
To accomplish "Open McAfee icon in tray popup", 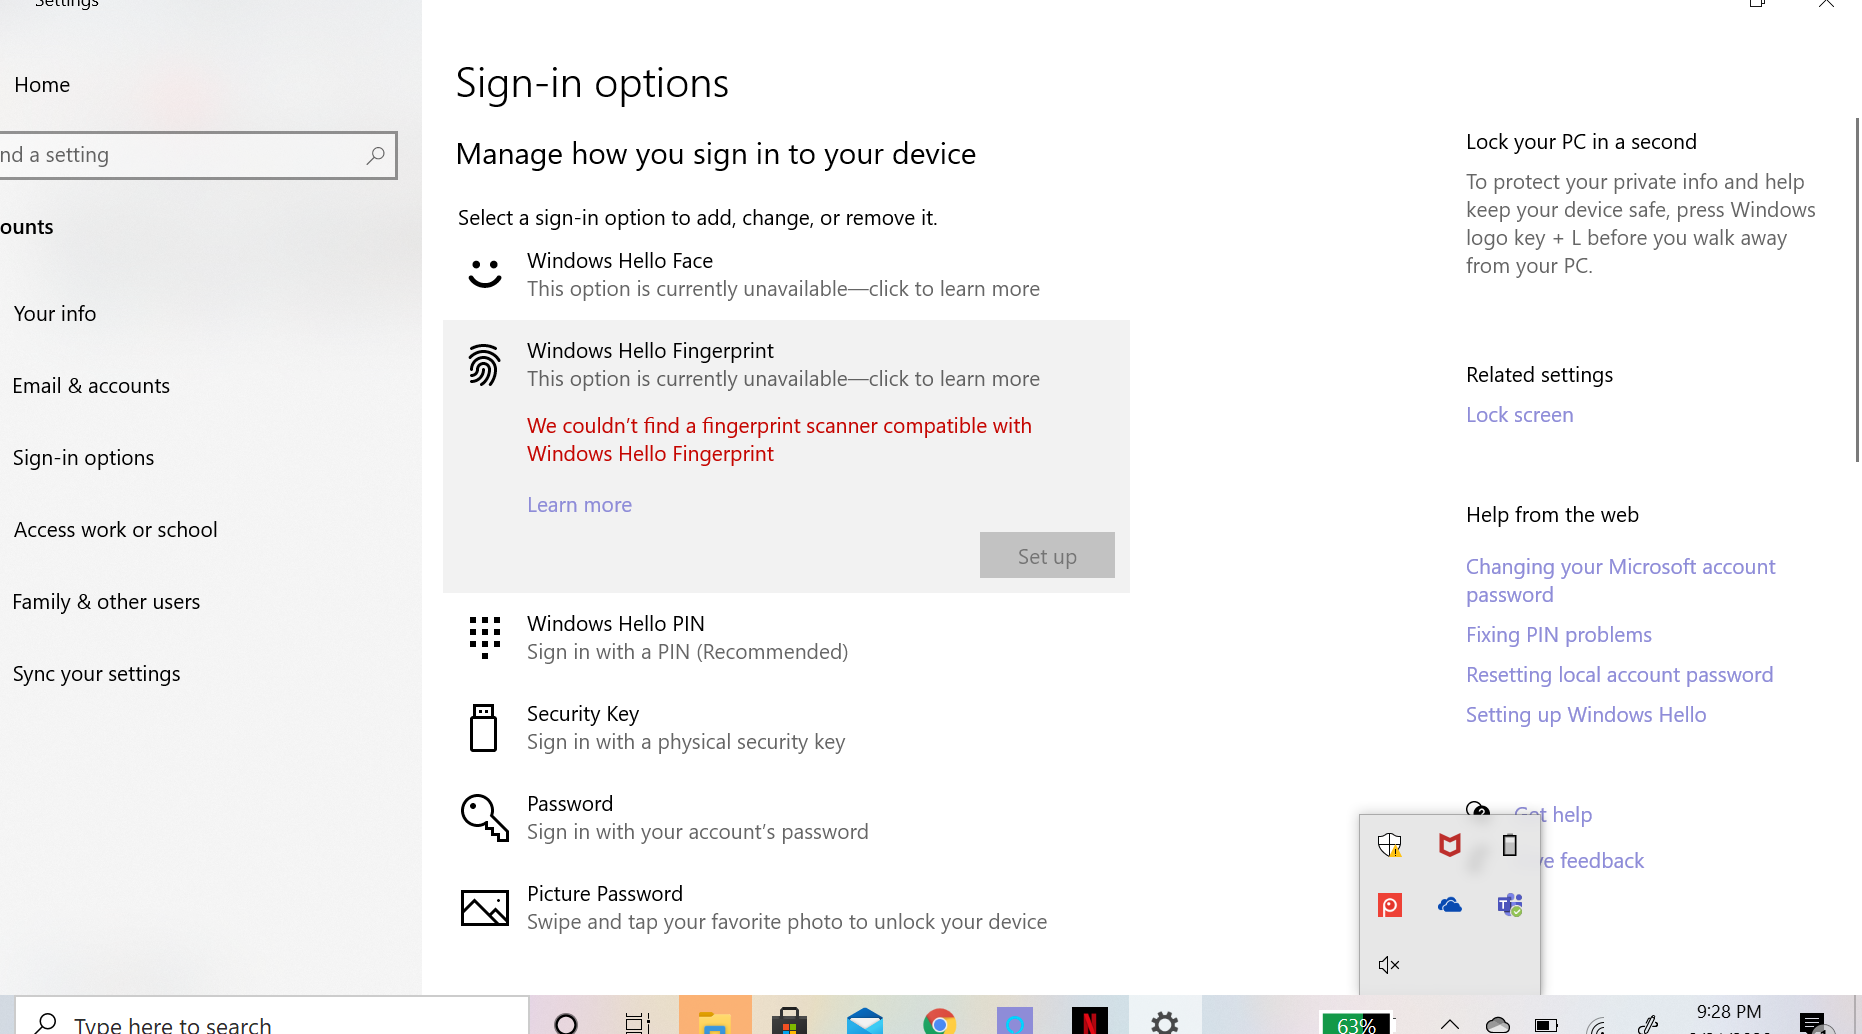I will coord(1450,845).
